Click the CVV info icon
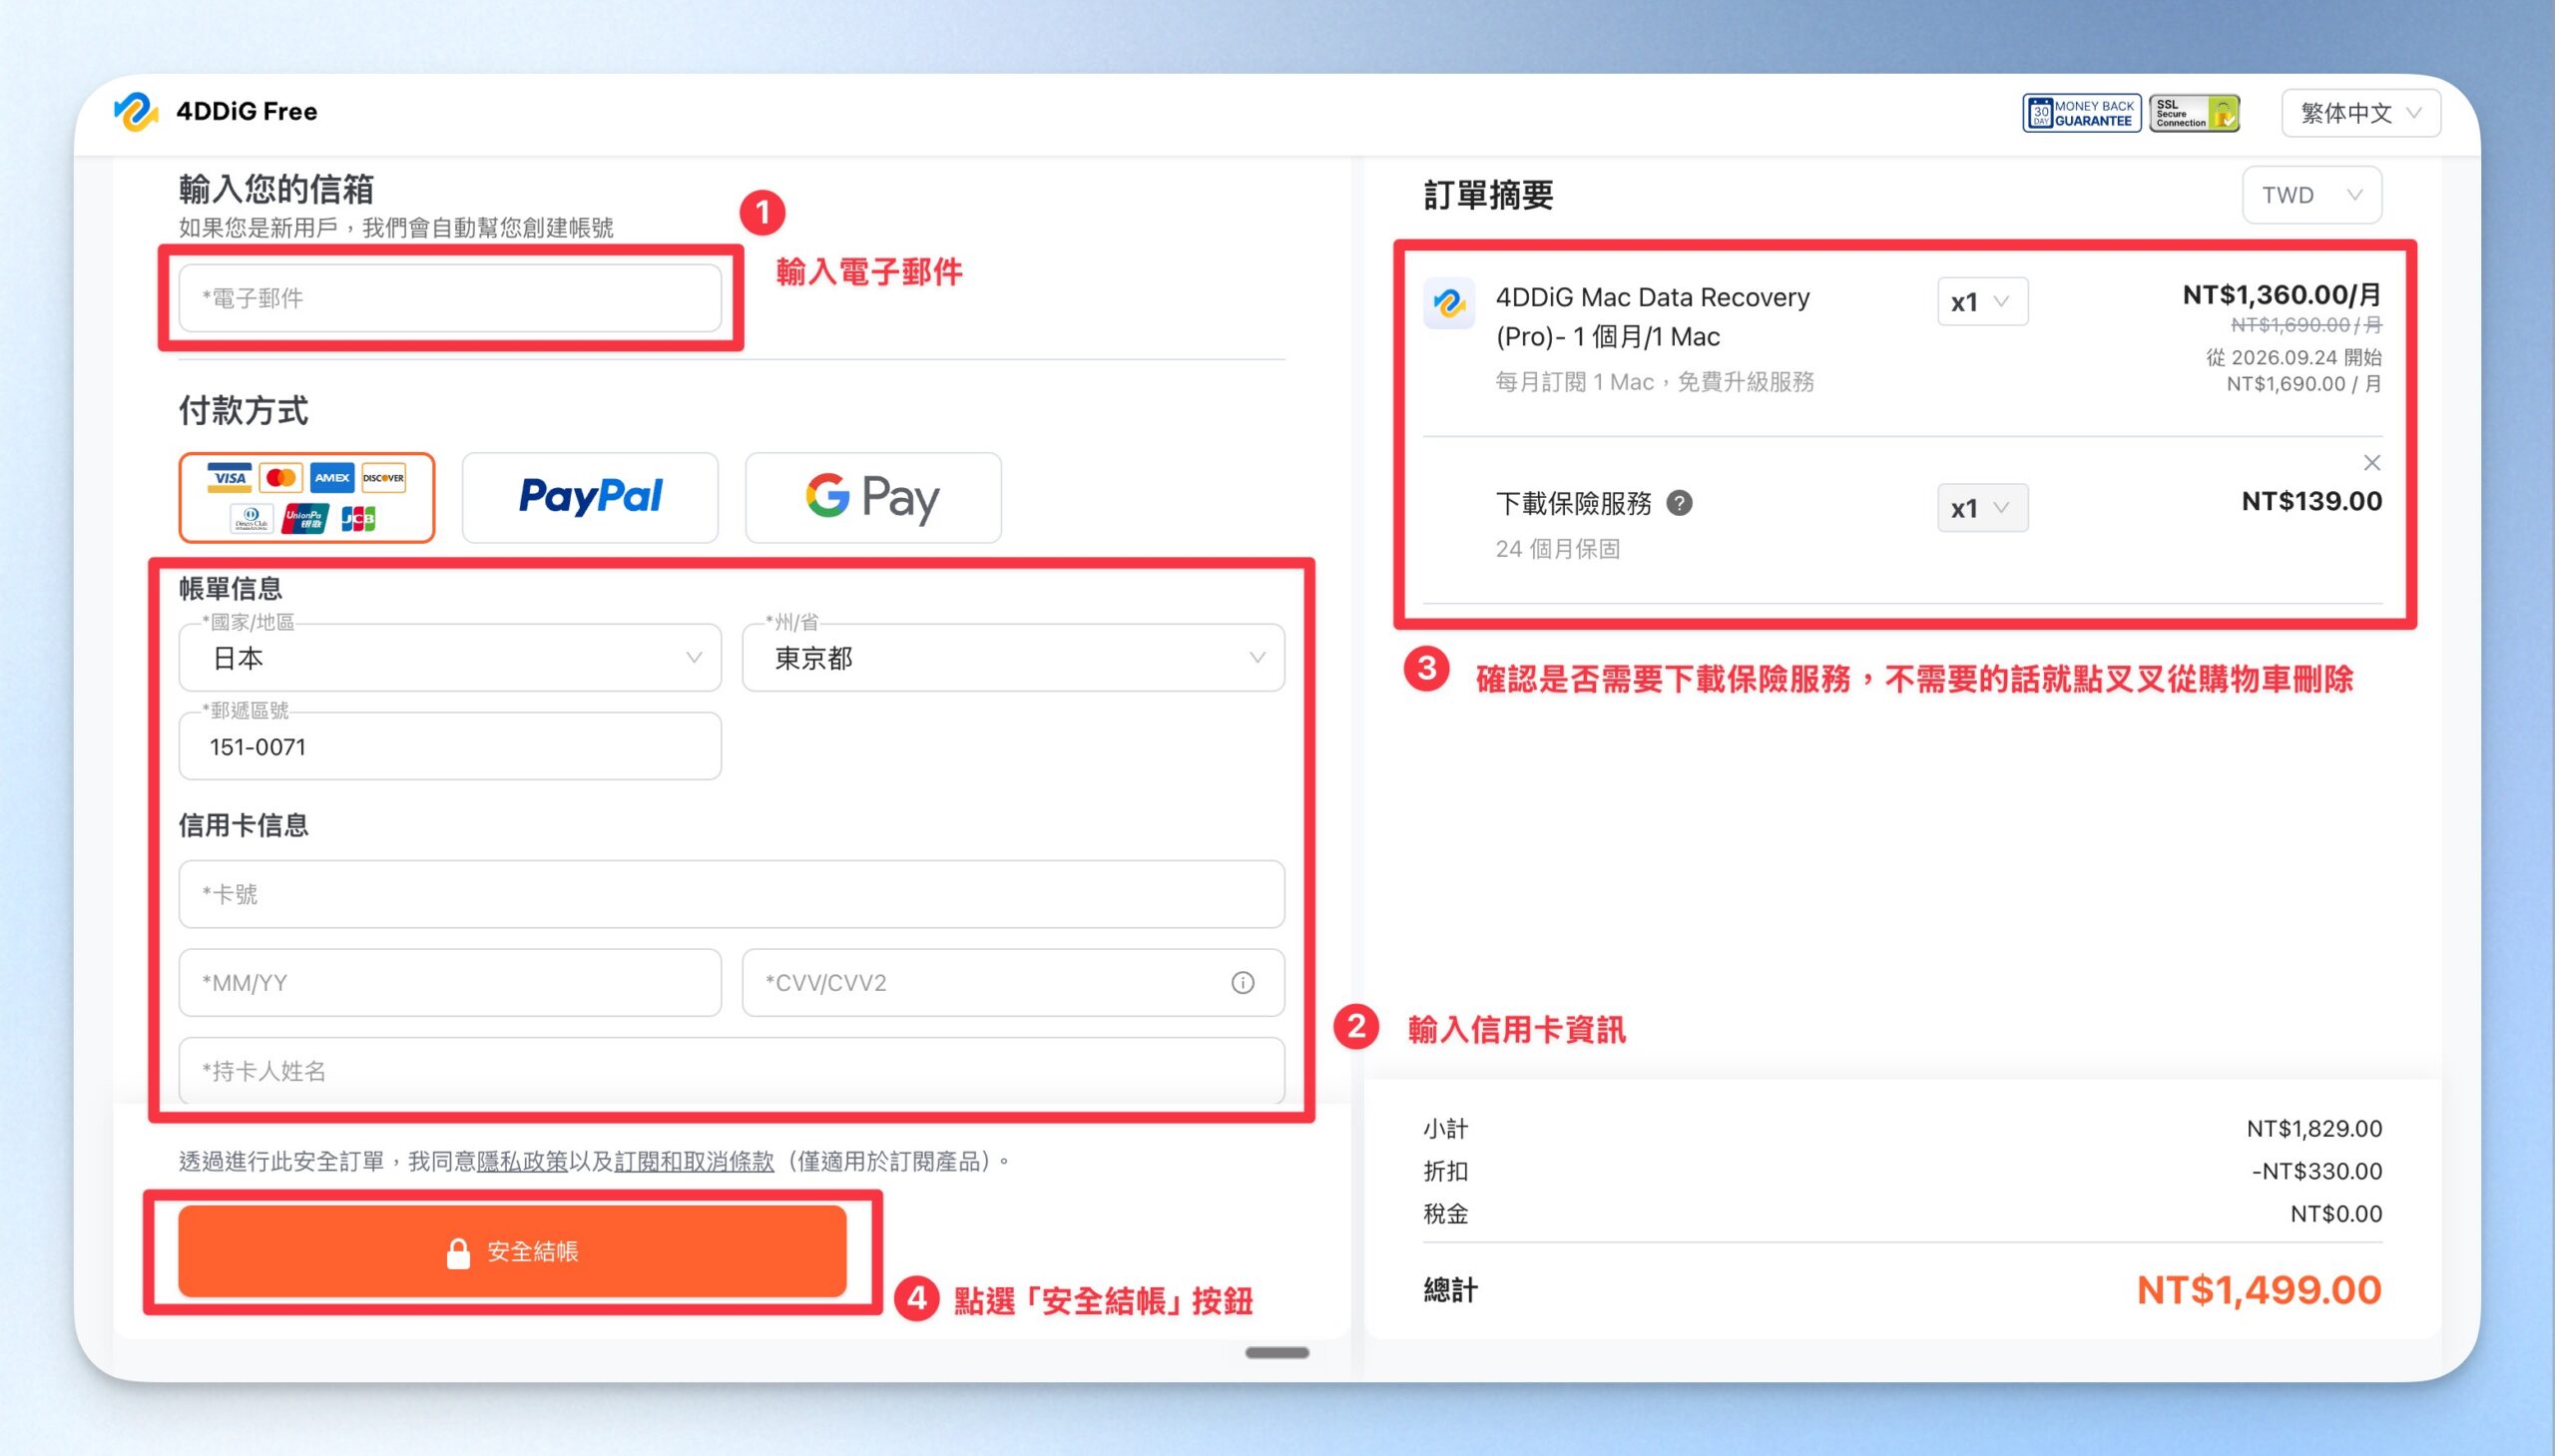The width and height of the screenshot is (2555, 1456). pyautogui.click(x=1242, y=983)
